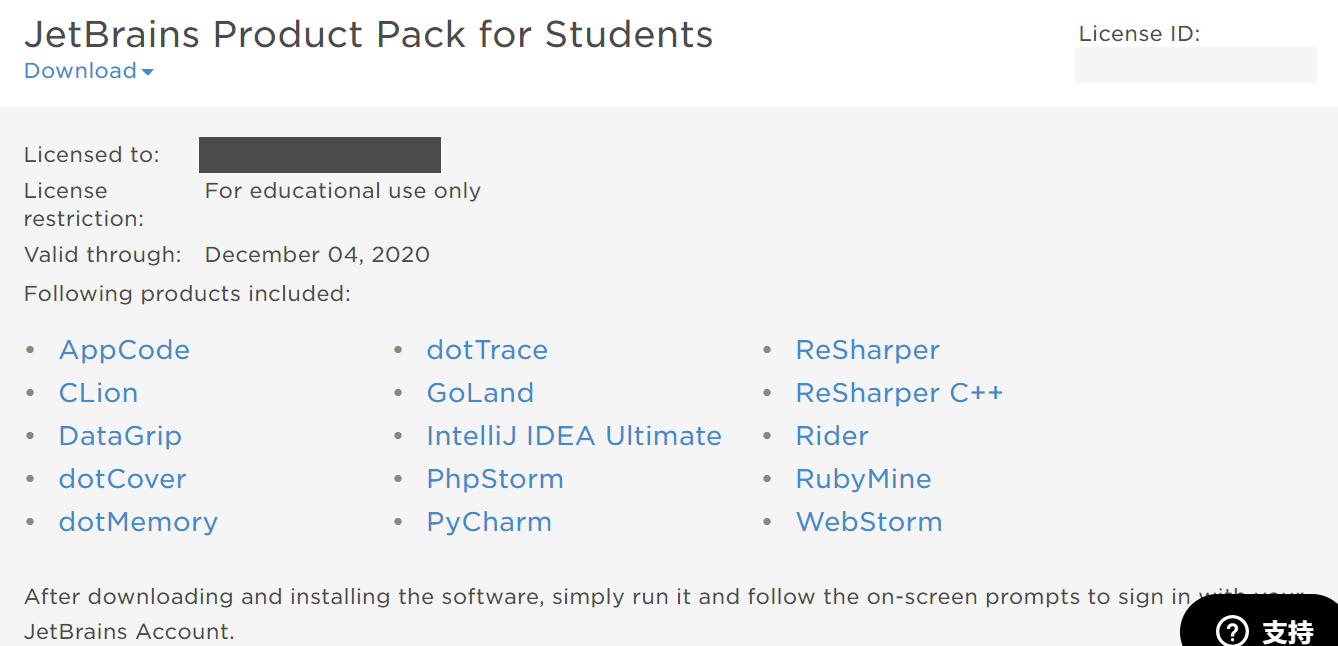This screenshot has width=1338, height=646.
Task: Click the License ID field
Action: [x=1196, y=65]
